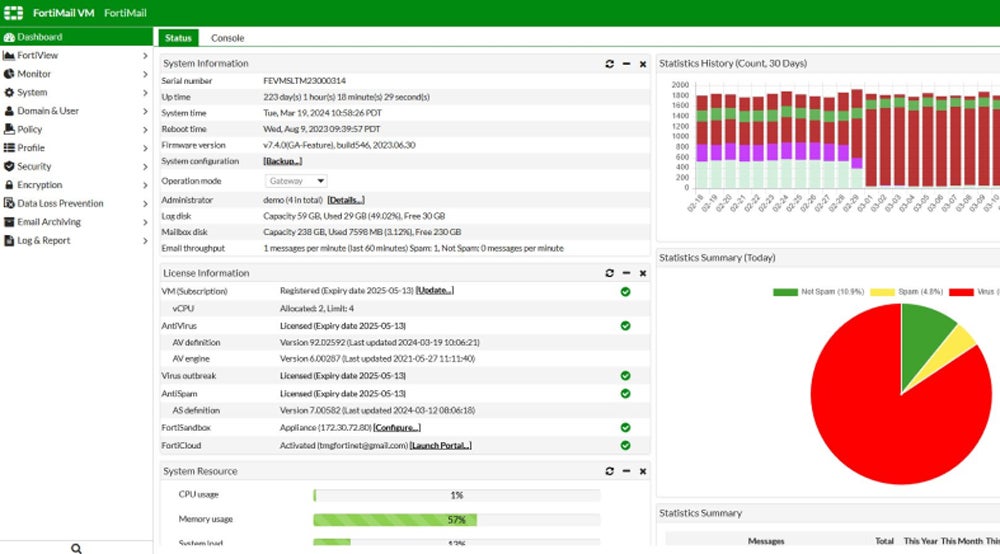Click the FortiMail grid logo icon
This screenshot has width=1000, height=554.
pos(13,13)
